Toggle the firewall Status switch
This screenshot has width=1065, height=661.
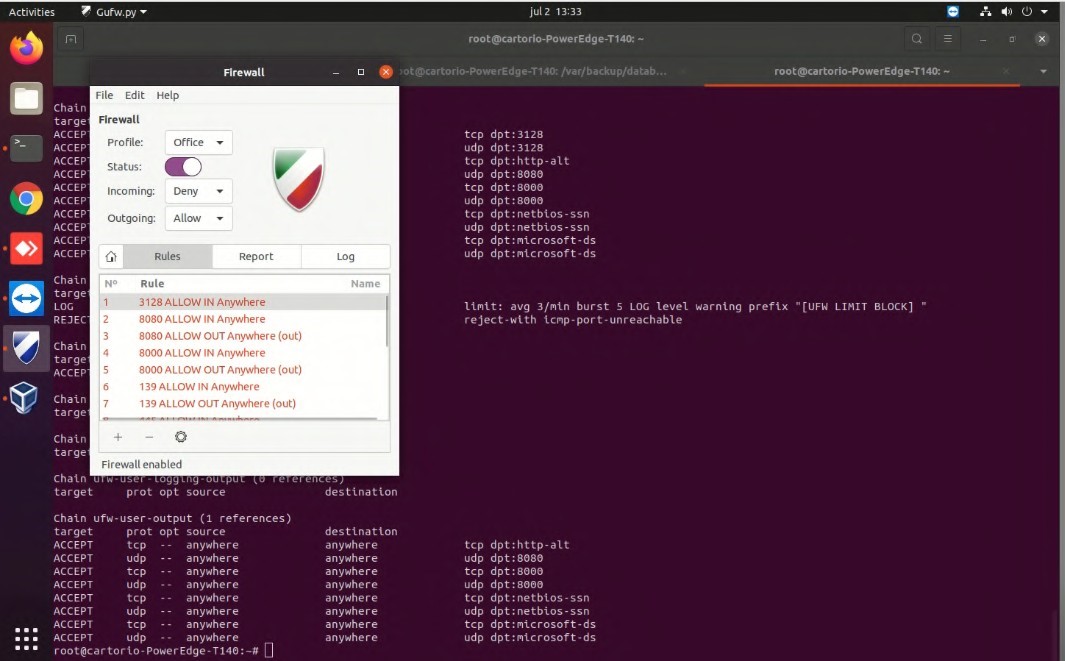183,167
